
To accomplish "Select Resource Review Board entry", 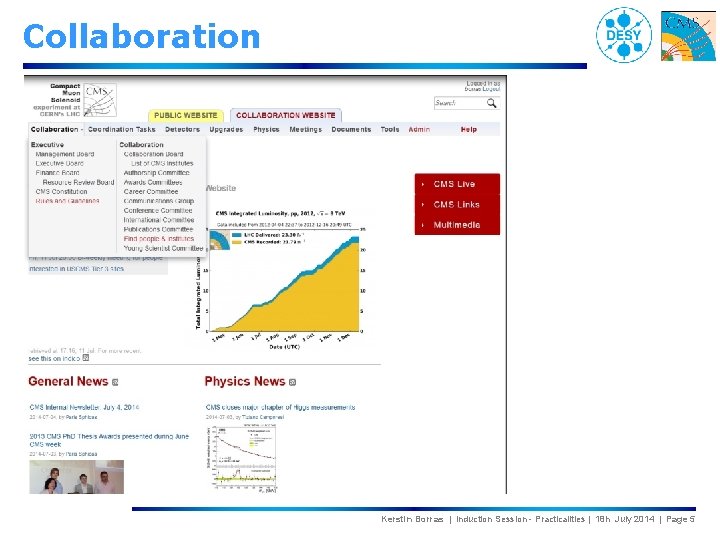I will click(x=79, y=182).
